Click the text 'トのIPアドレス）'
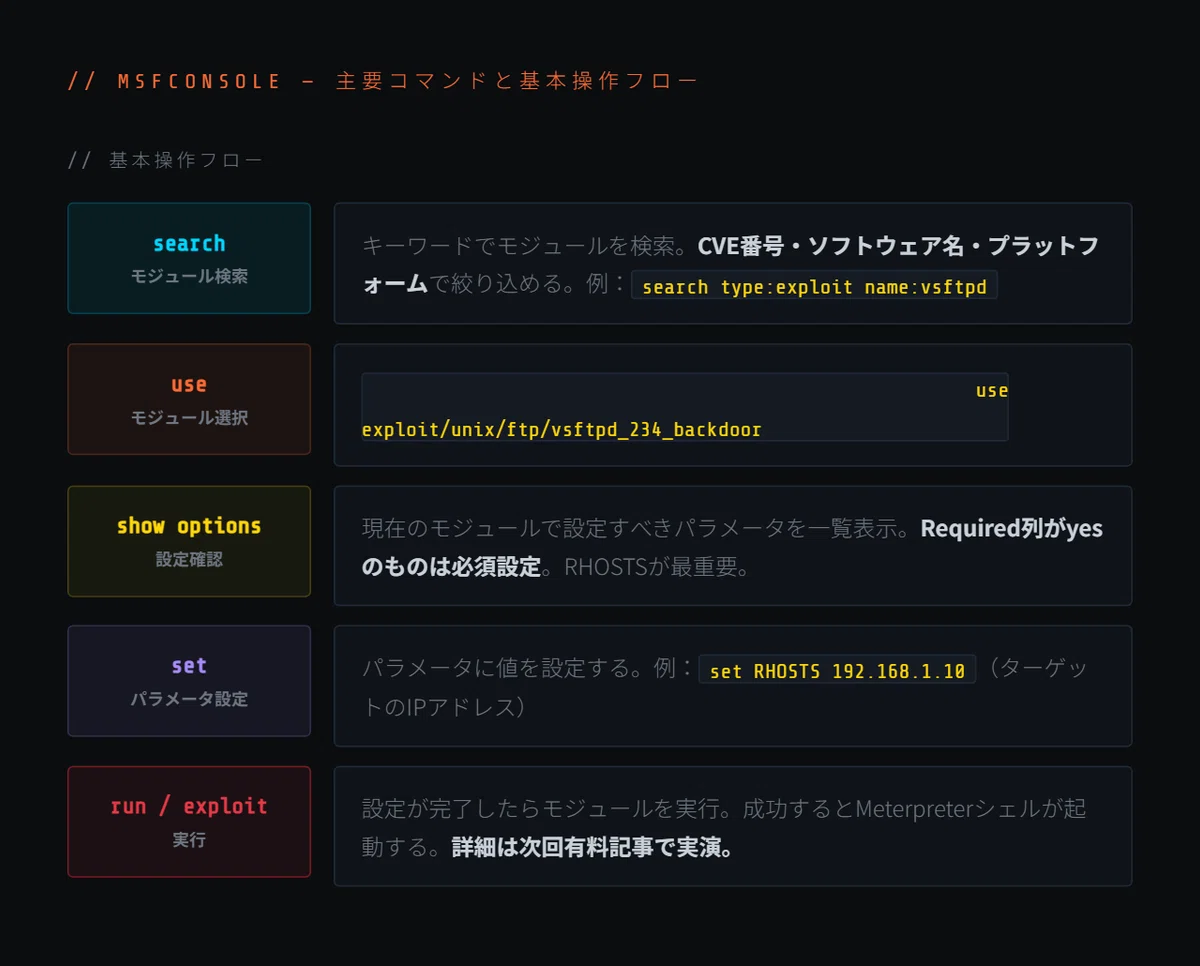 [444, 707]
